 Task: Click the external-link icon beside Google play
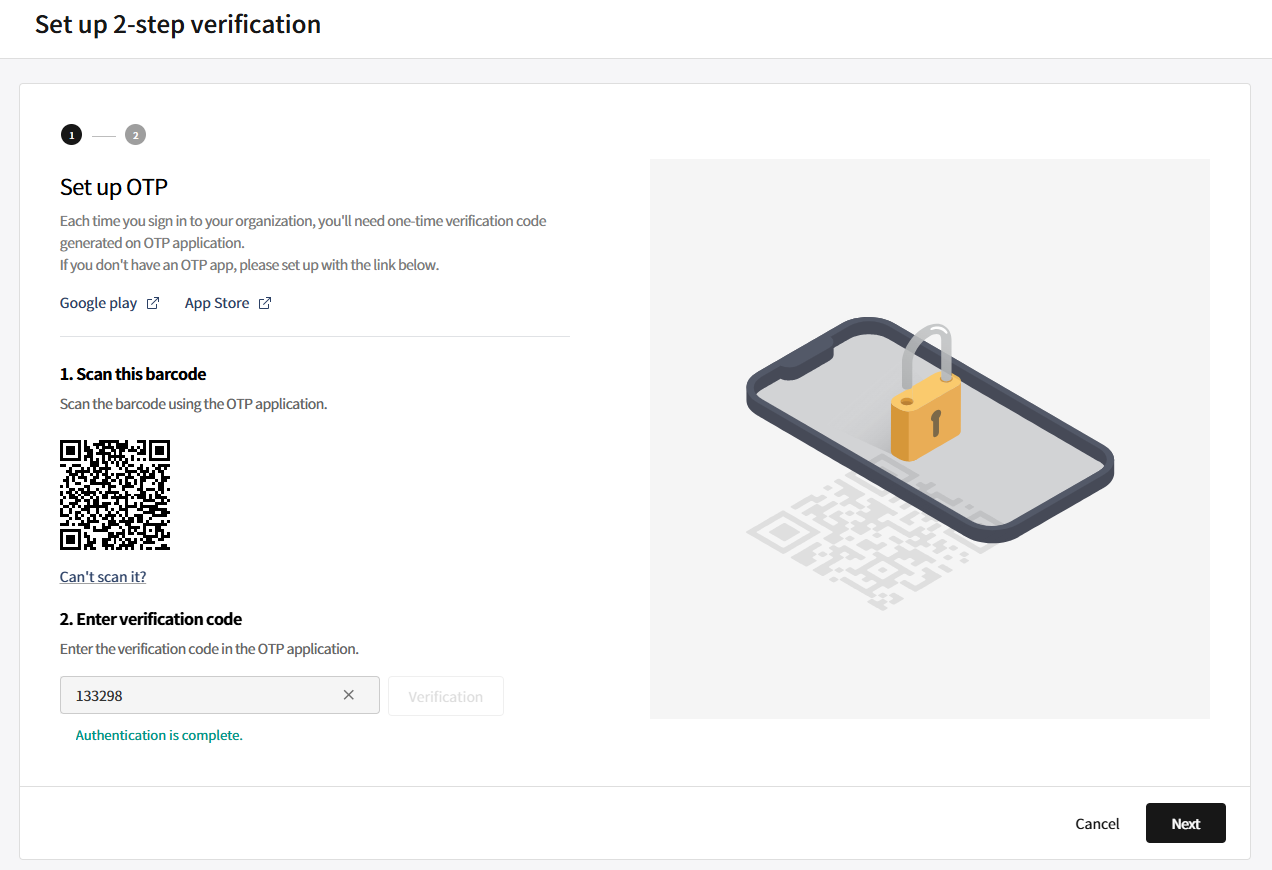(153, 303)
